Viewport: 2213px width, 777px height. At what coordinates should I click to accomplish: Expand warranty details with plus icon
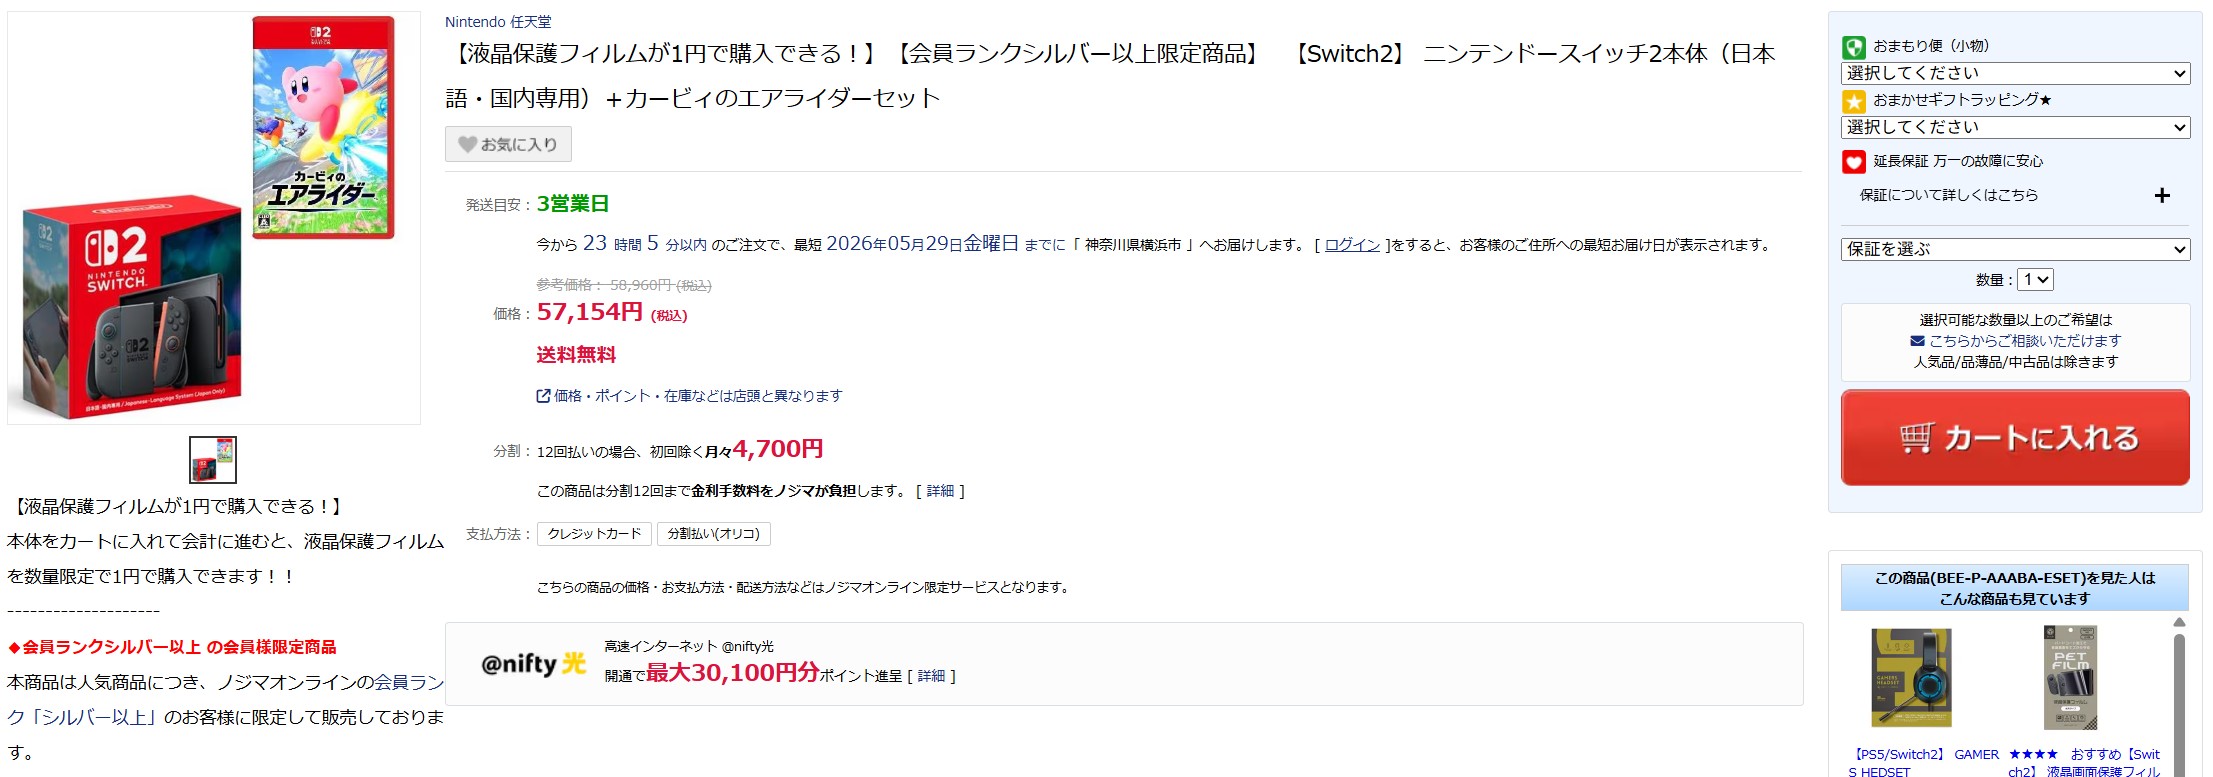[x=2161, y=196]
